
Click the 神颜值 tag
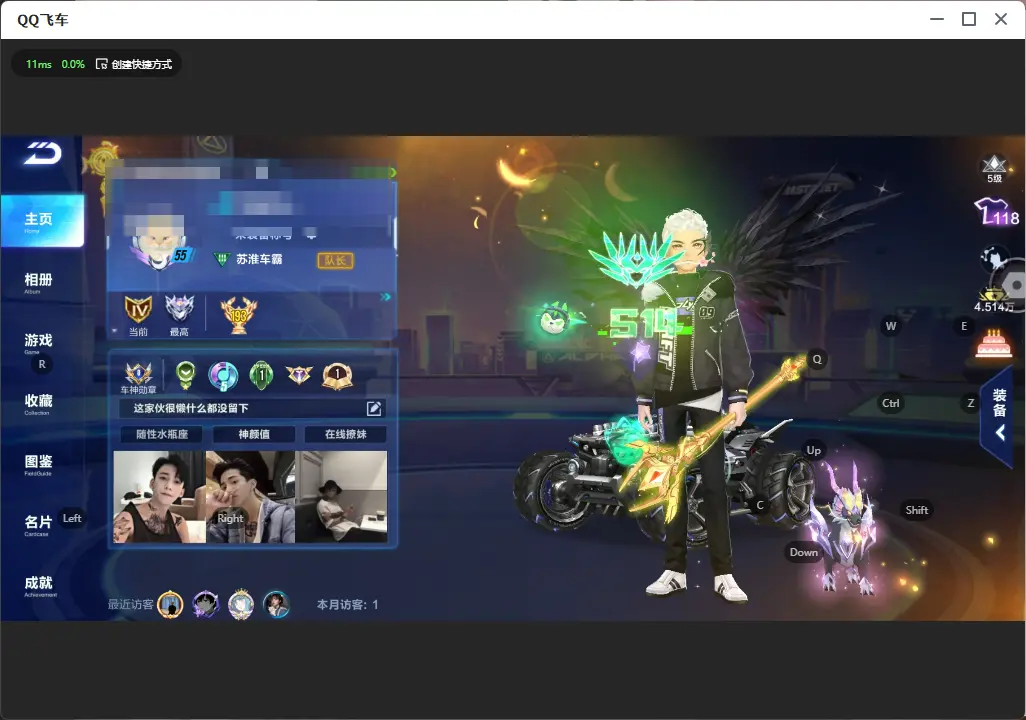(254, 434)
